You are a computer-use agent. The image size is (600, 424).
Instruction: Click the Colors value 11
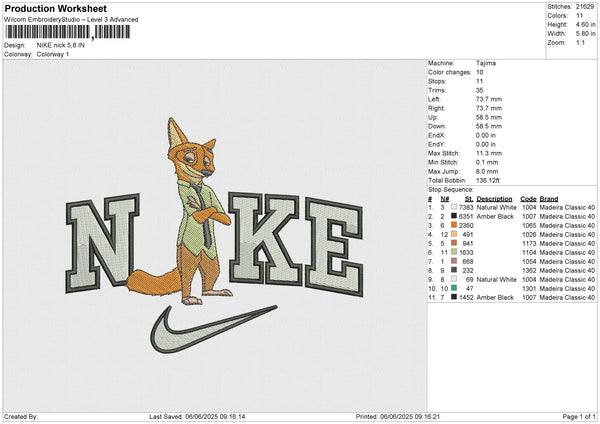point(579,16)
